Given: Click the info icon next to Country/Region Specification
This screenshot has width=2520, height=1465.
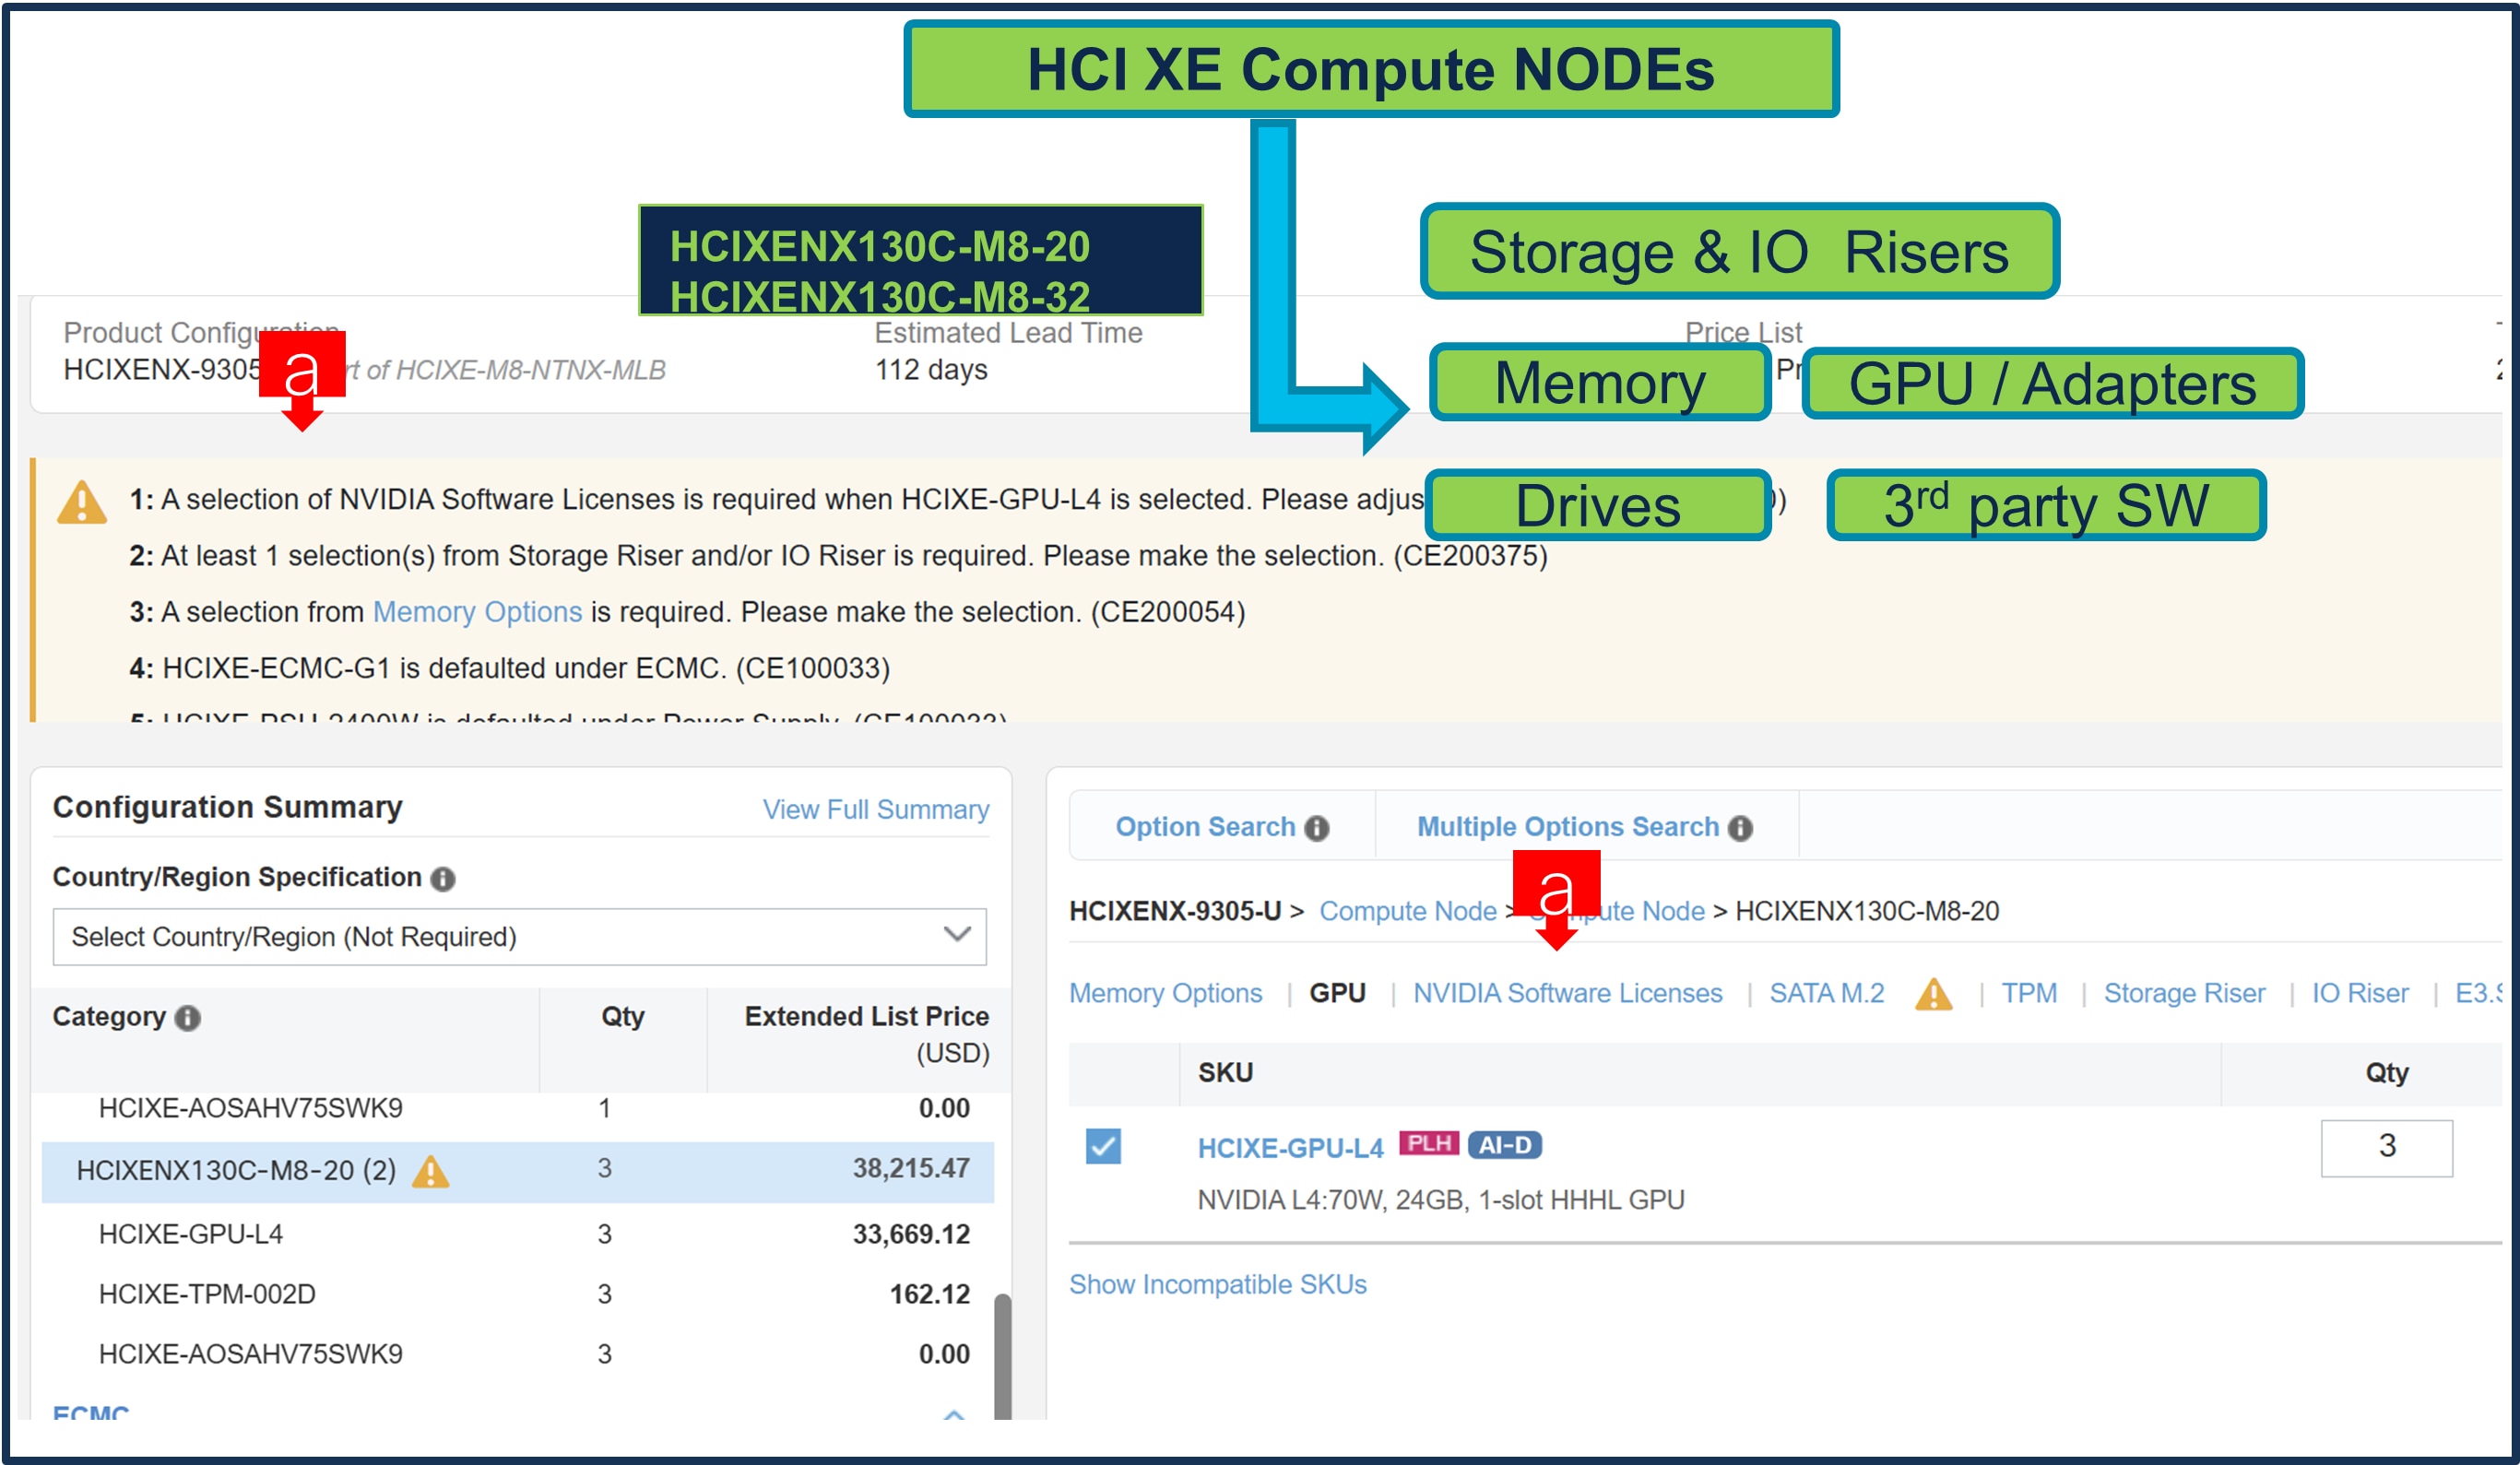Looking at the screenshot, I should [442, 879].
